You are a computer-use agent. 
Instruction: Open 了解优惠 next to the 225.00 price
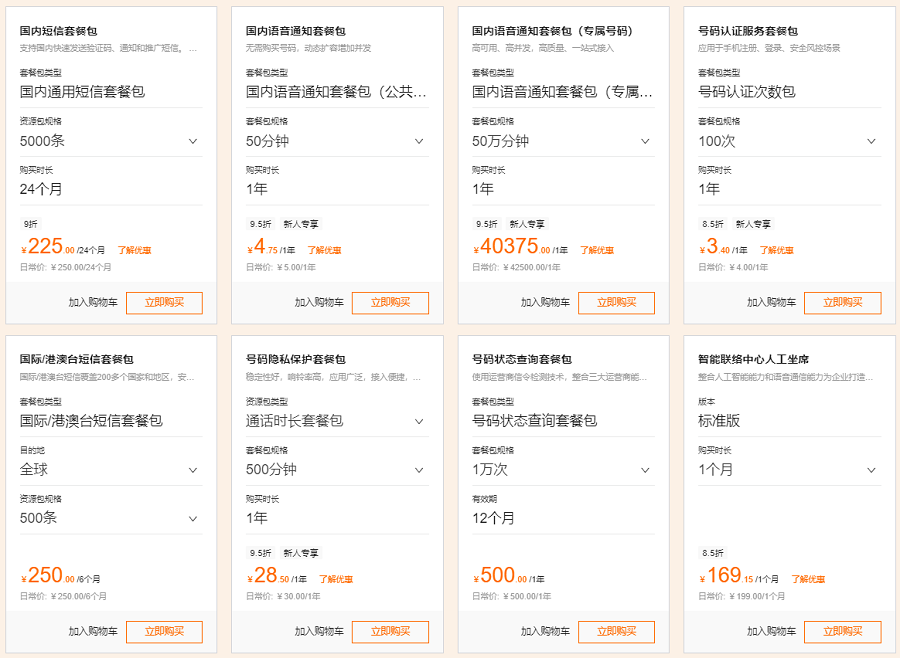click(x=134, y=250)
